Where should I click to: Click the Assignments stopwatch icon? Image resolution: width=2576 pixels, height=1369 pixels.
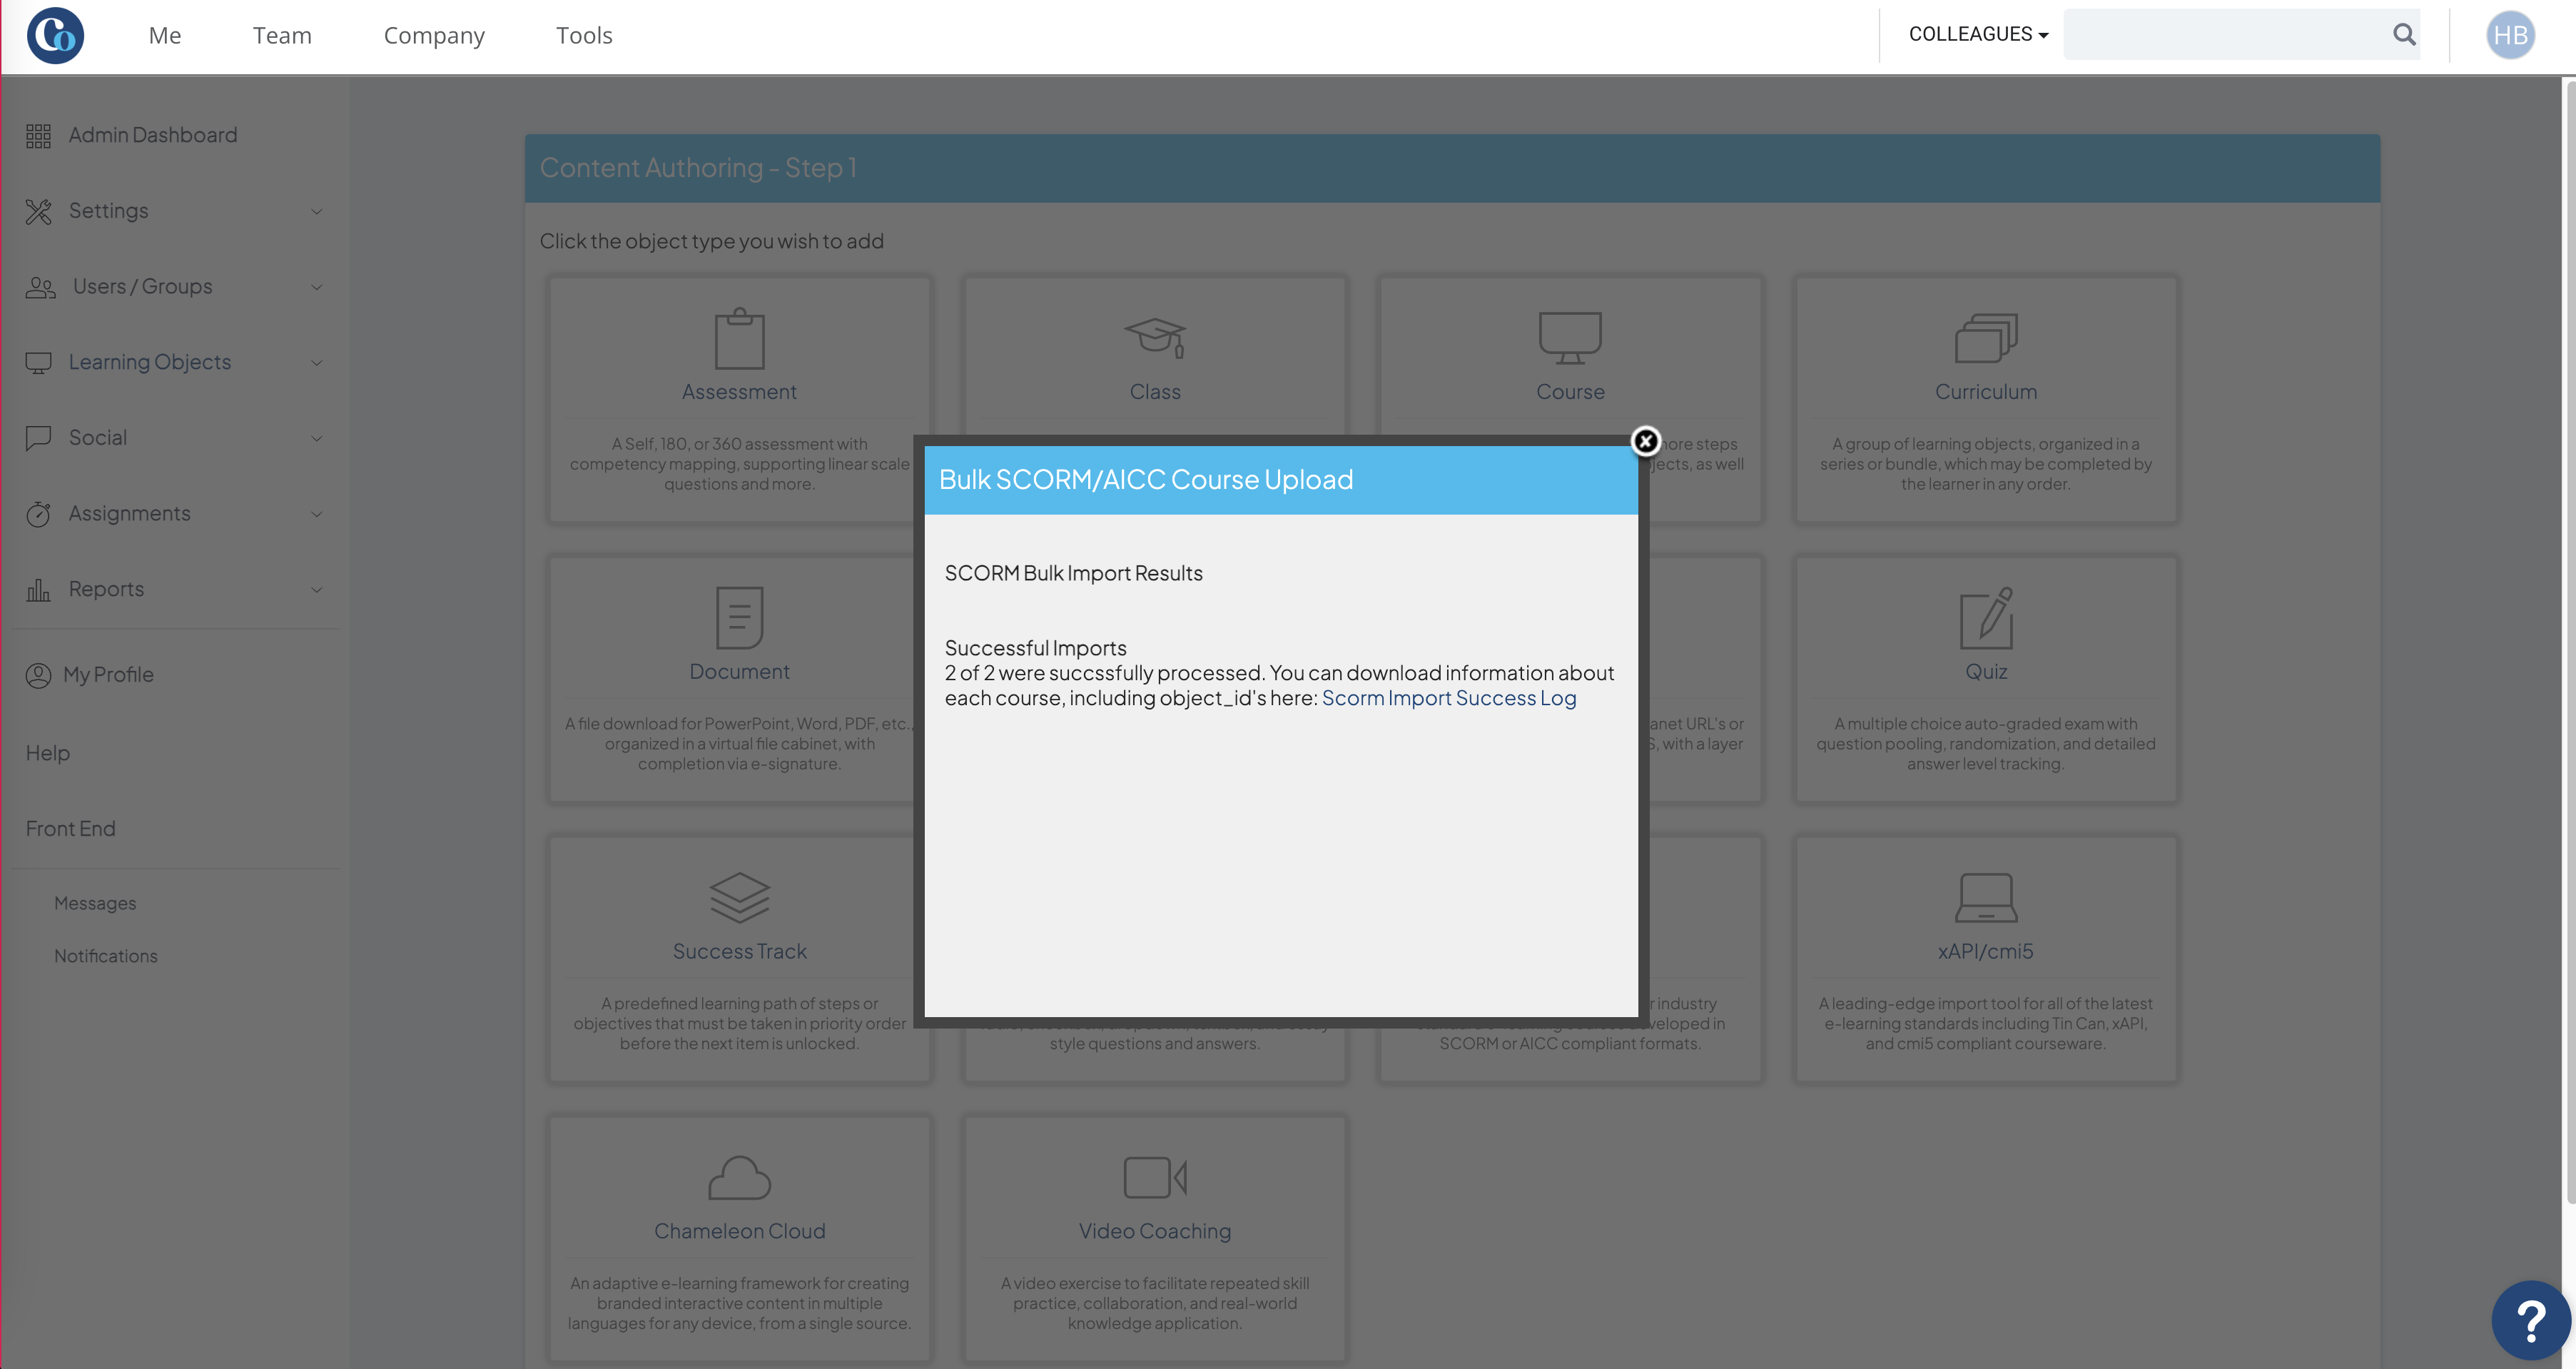tap(38, 514)
